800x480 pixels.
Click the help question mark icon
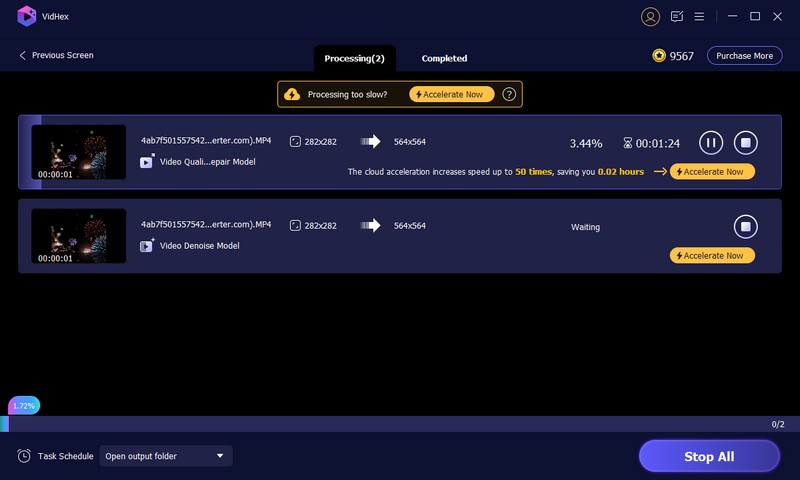509,94
